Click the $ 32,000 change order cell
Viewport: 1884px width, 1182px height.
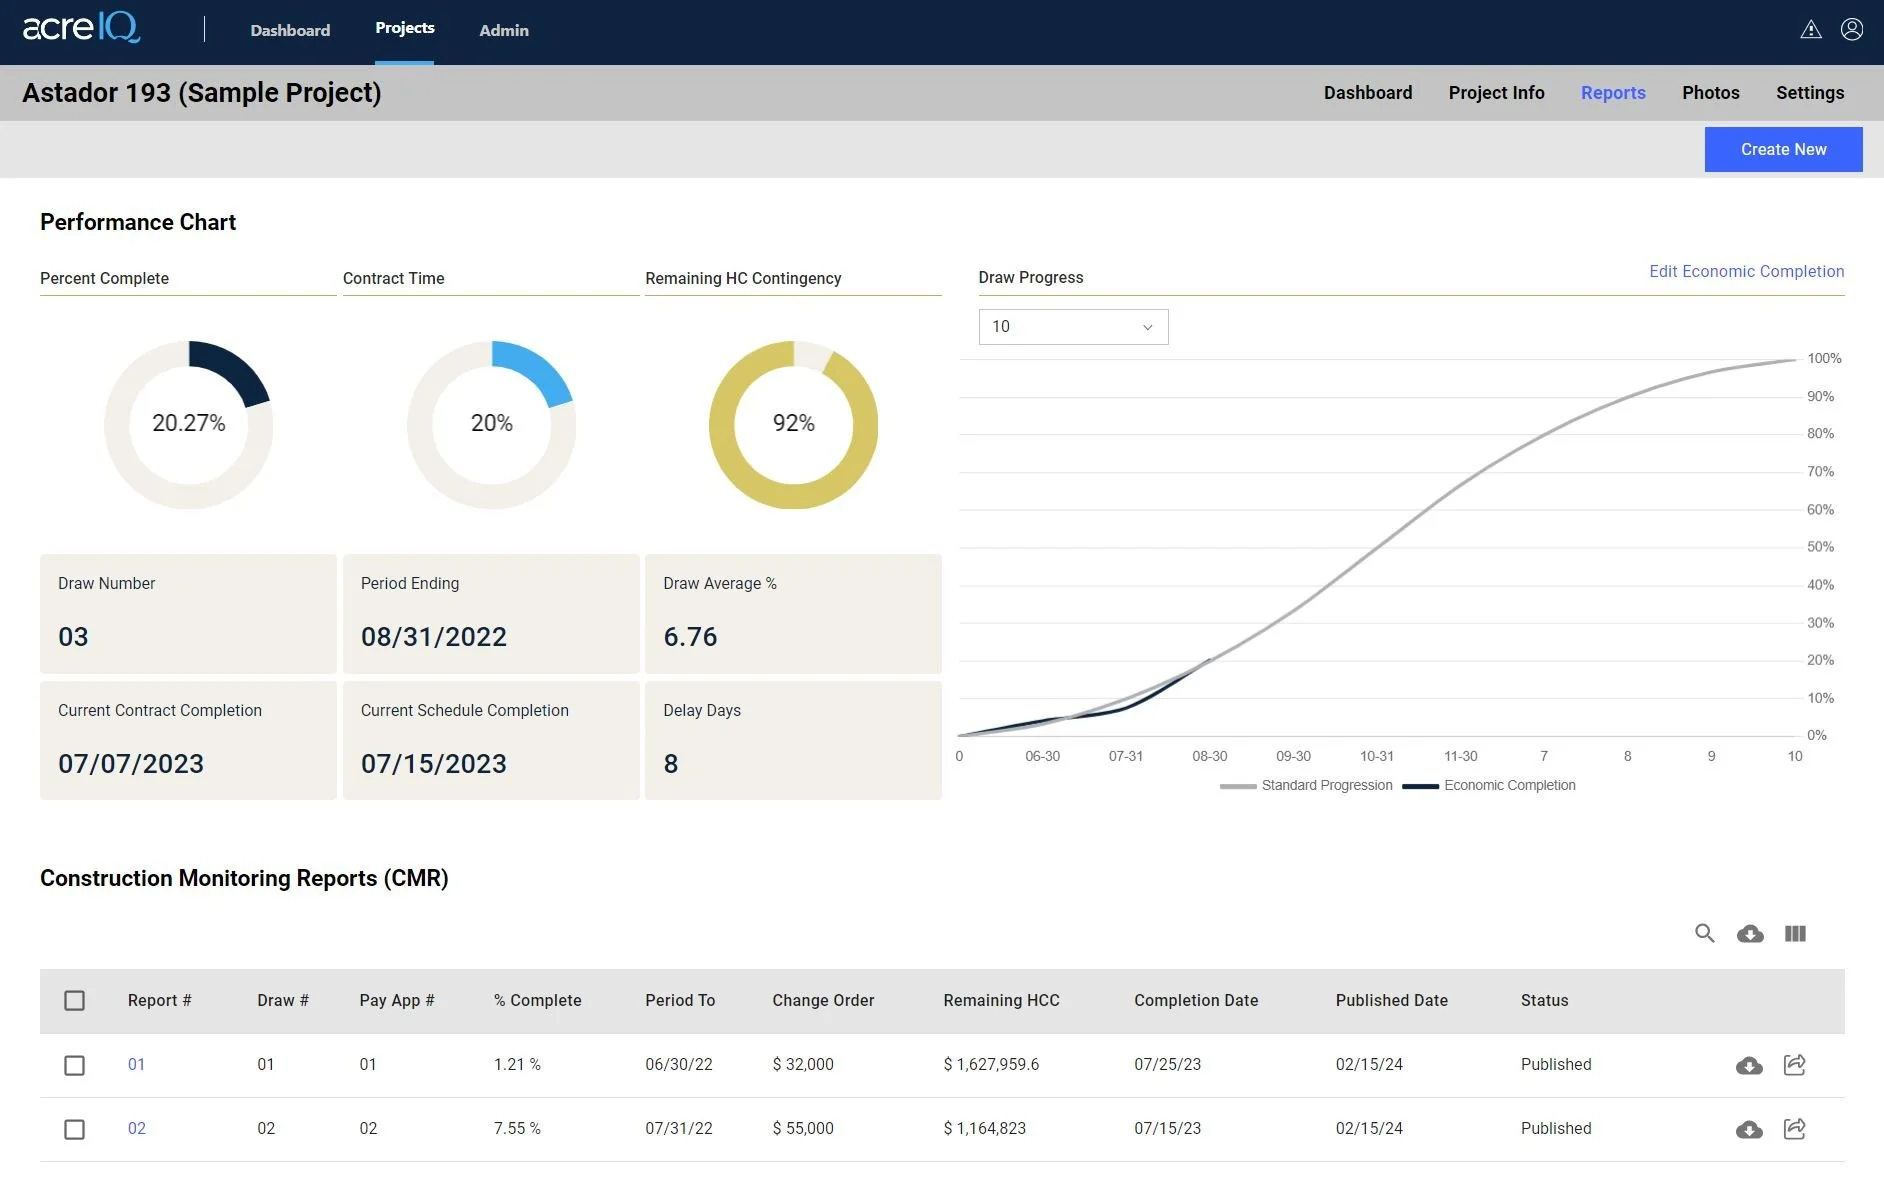tap(803, 1065)
